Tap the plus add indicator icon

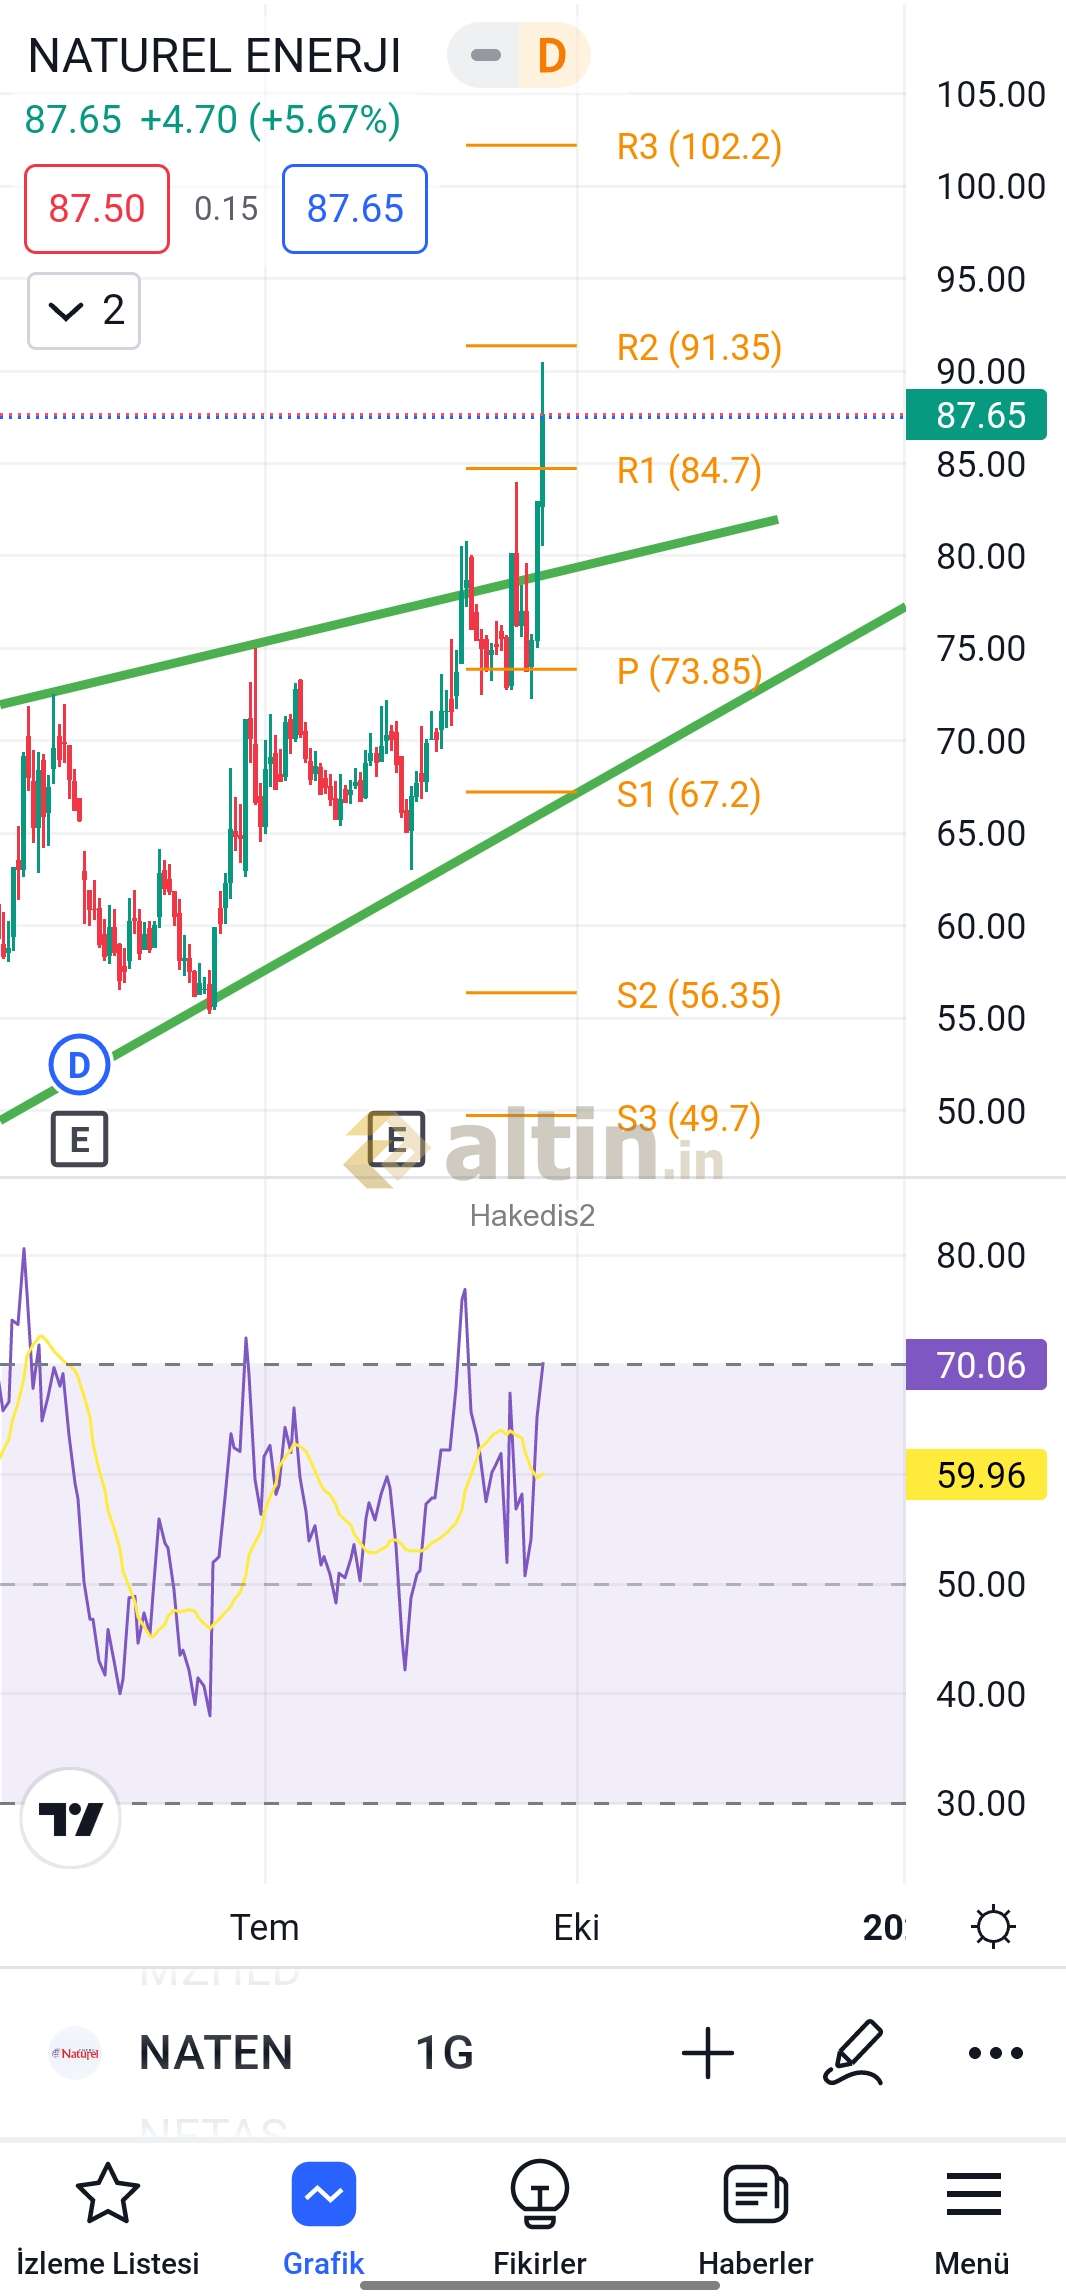coord(708,2053)
